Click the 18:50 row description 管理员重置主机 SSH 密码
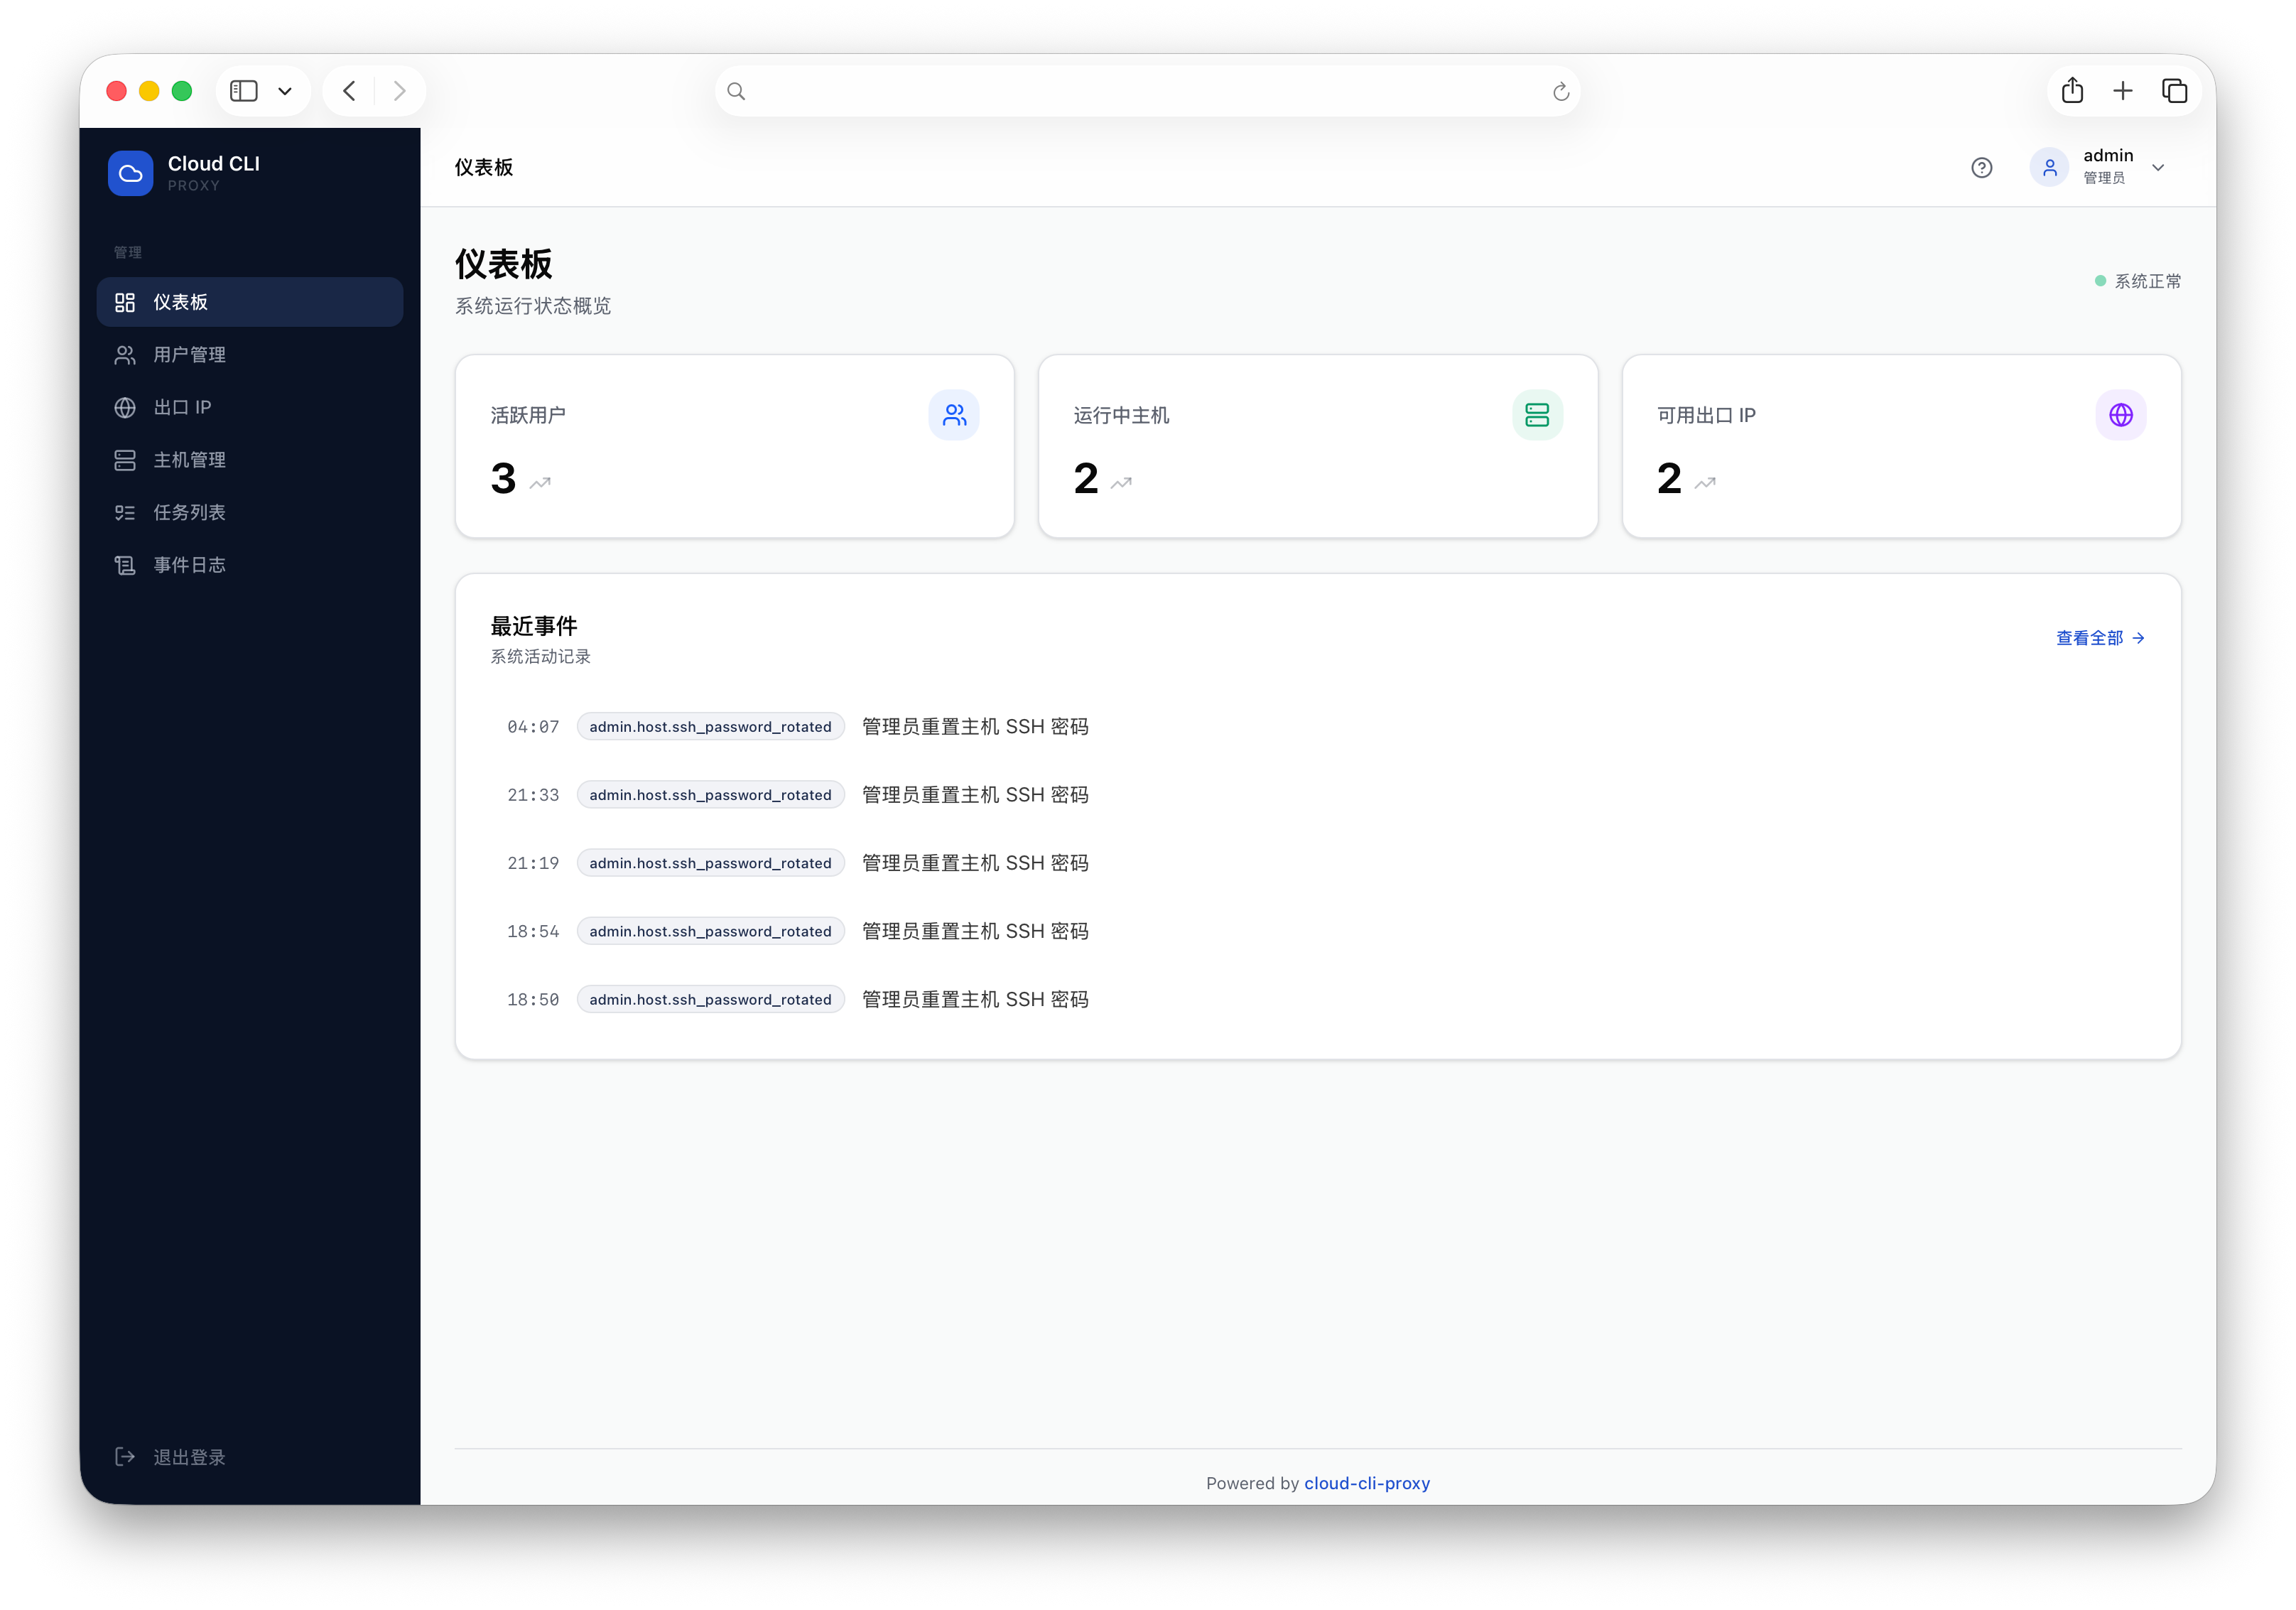Viewport: 2296px width, 1610px height. click(975, 999)
